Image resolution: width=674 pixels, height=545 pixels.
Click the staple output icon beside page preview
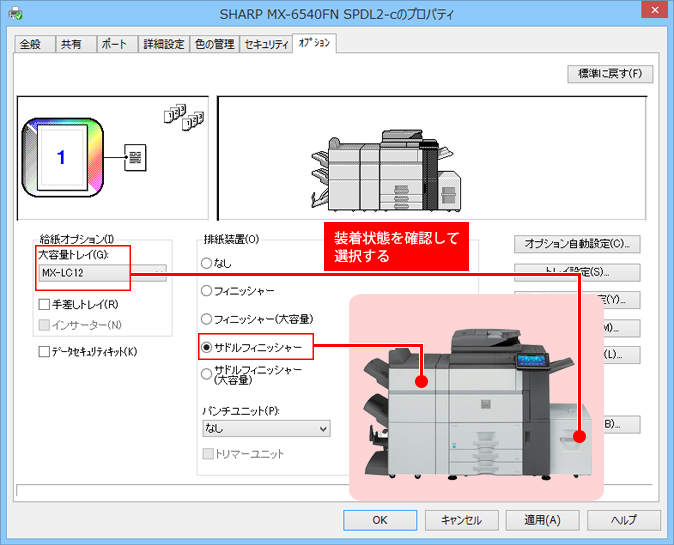point(137,156)
